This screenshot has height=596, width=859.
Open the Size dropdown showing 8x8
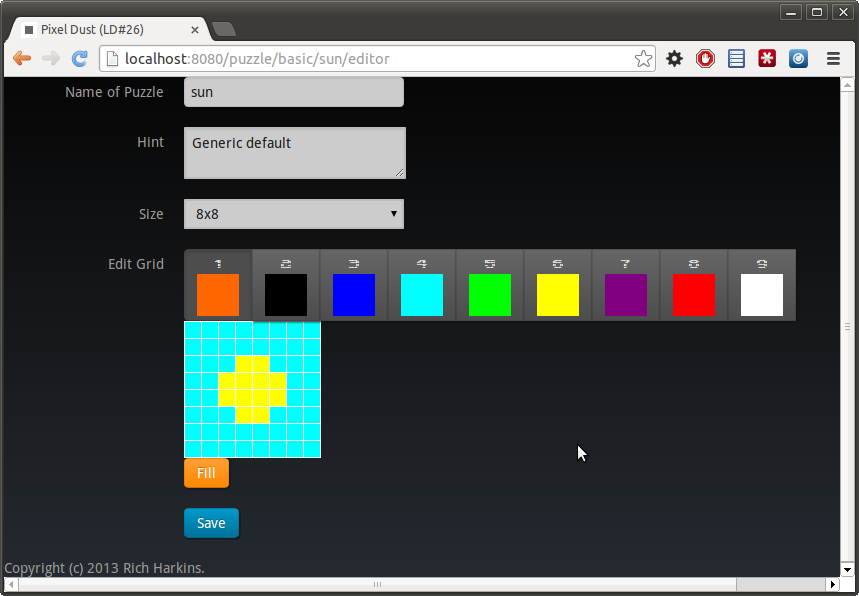coord(294,214)
